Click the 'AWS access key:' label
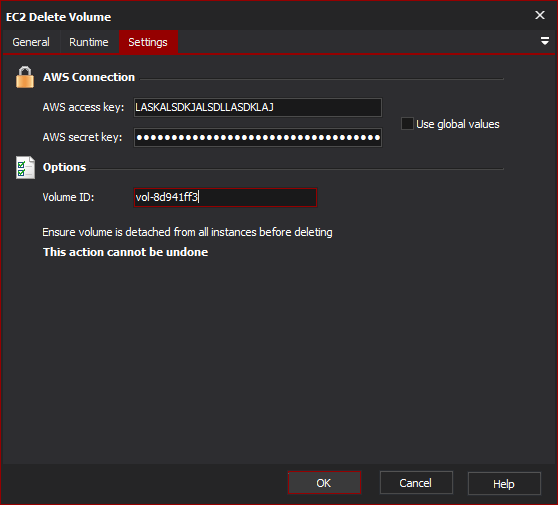Image resolution: width=558 pixels, height=505 pixels. coord(83,107)
